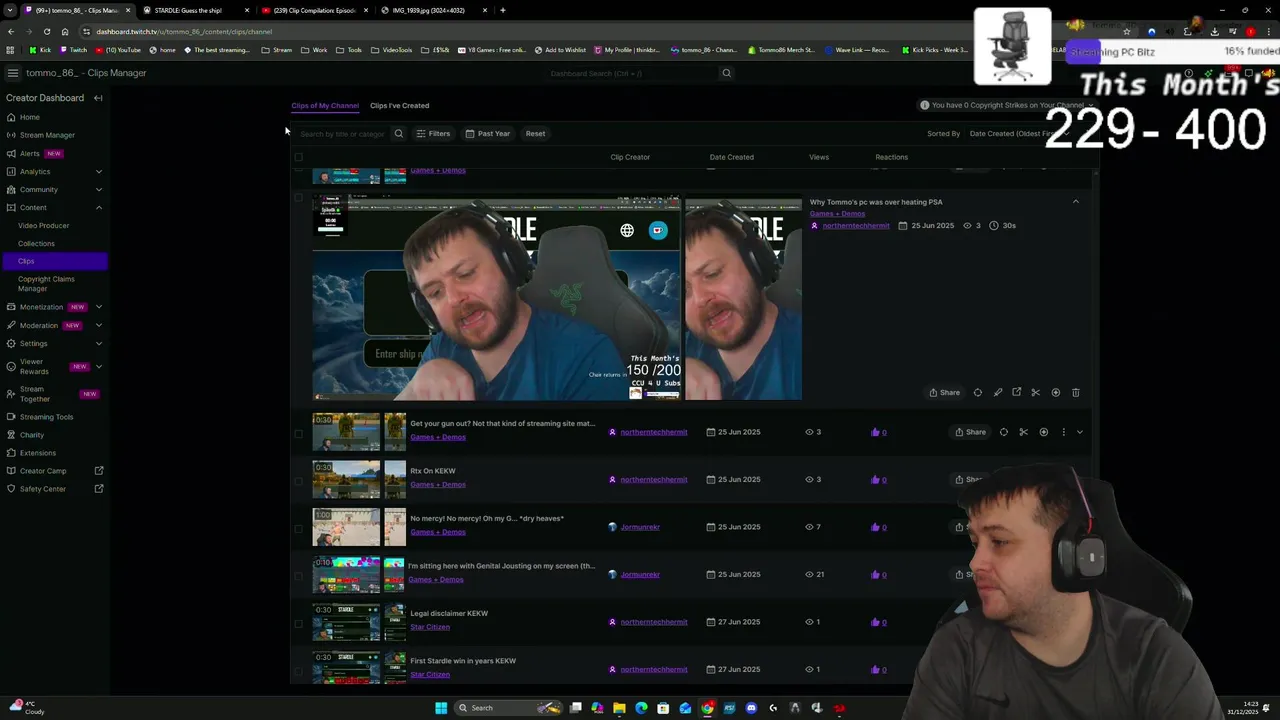Click the Dashboard Search field
The image size is (1280, 720).
[x=632, y=73]
